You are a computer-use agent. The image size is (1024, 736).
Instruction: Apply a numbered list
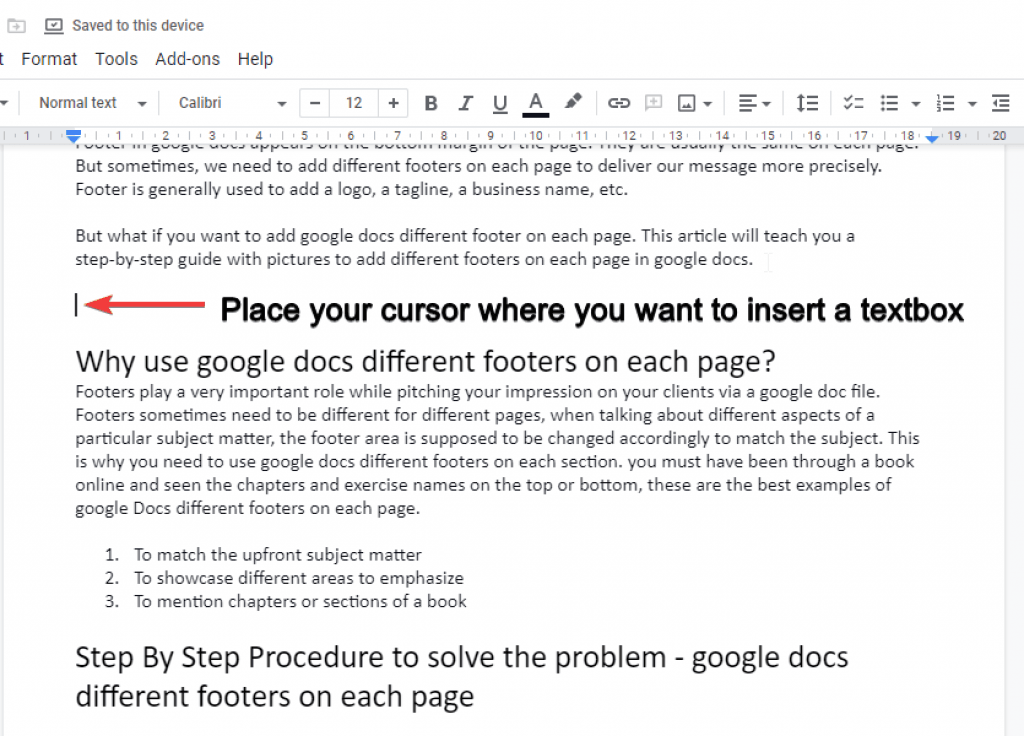click(945, 103)
